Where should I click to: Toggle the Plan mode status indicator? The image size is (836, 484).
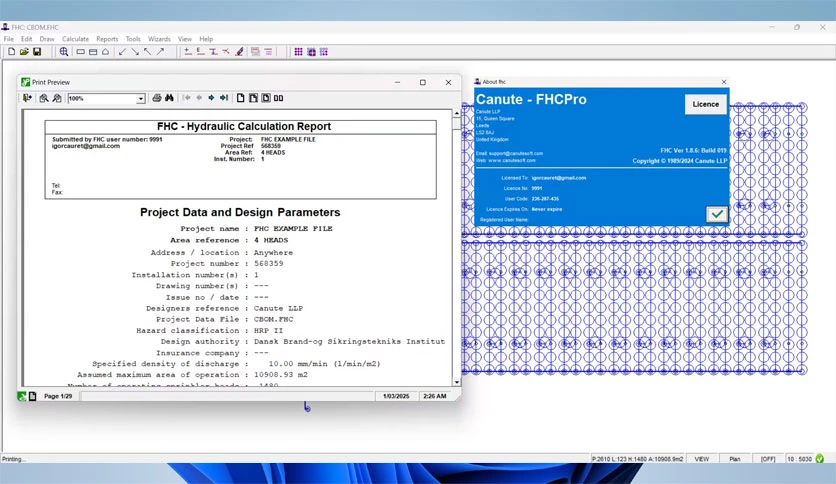point(735,459)
